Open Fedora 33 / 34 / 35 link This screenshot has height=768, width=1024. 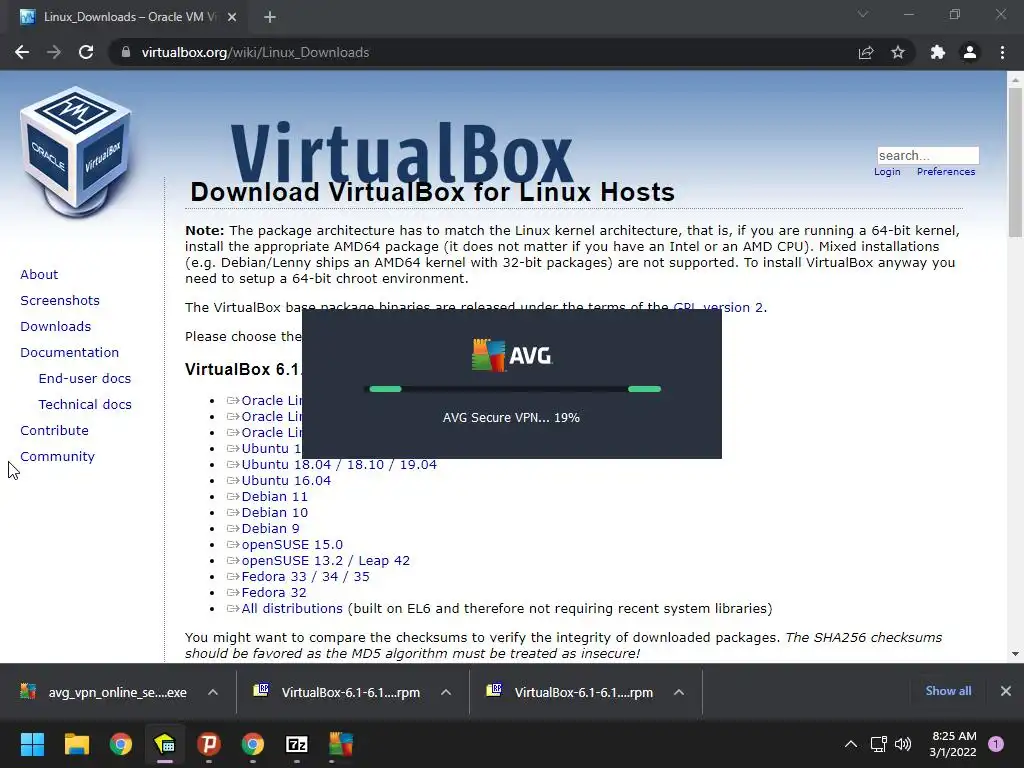tap(305, 577)
